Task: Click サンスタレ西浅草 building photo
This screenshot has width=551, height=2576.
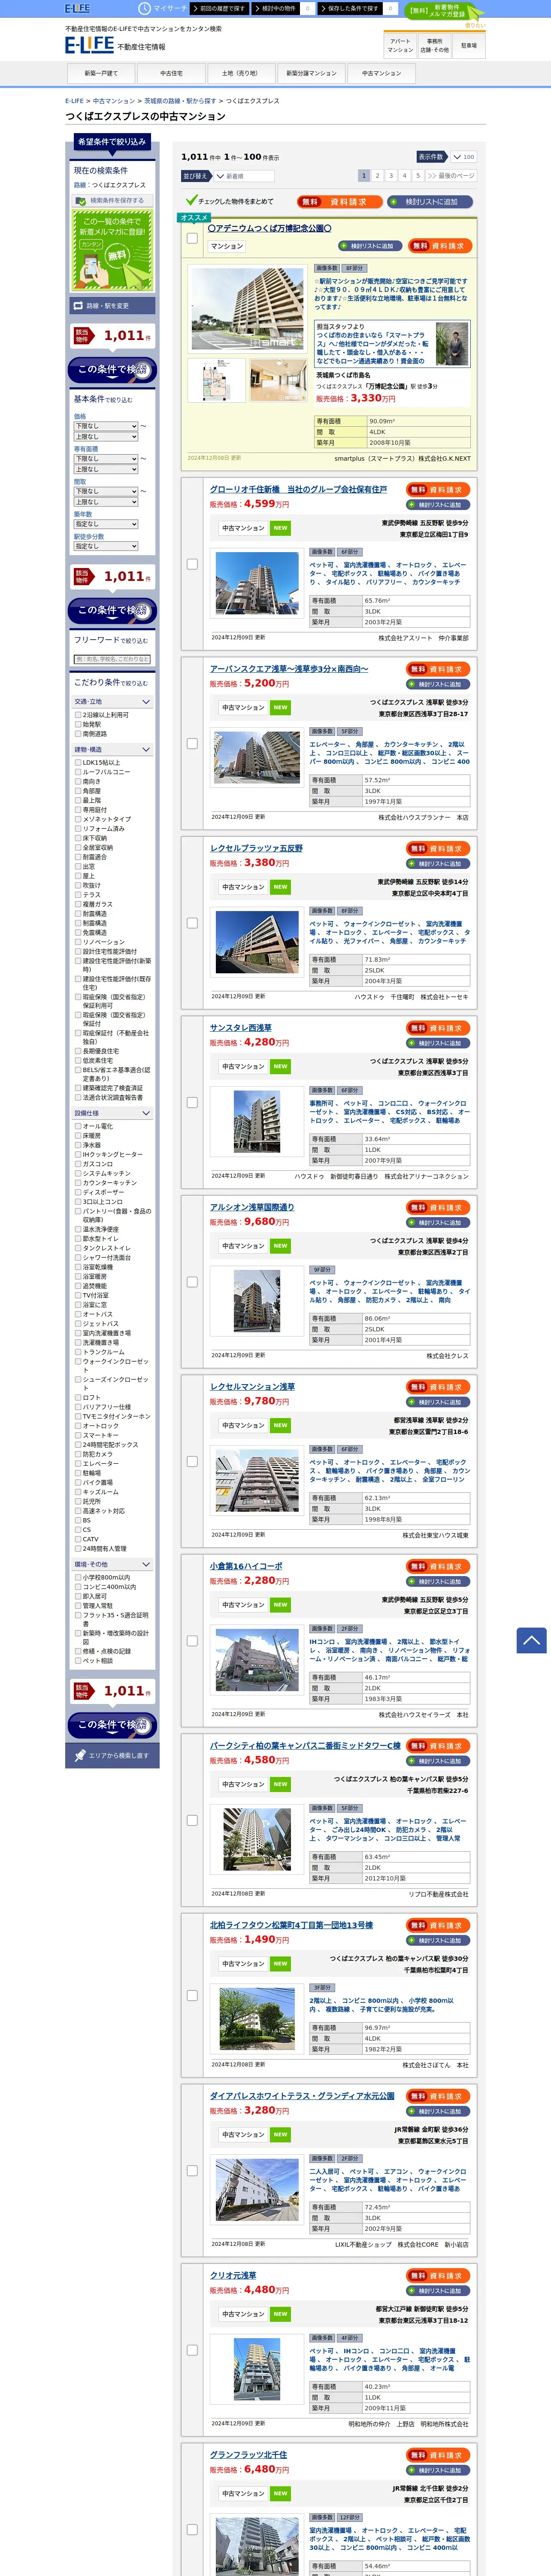Action: tap(257, 1121)
